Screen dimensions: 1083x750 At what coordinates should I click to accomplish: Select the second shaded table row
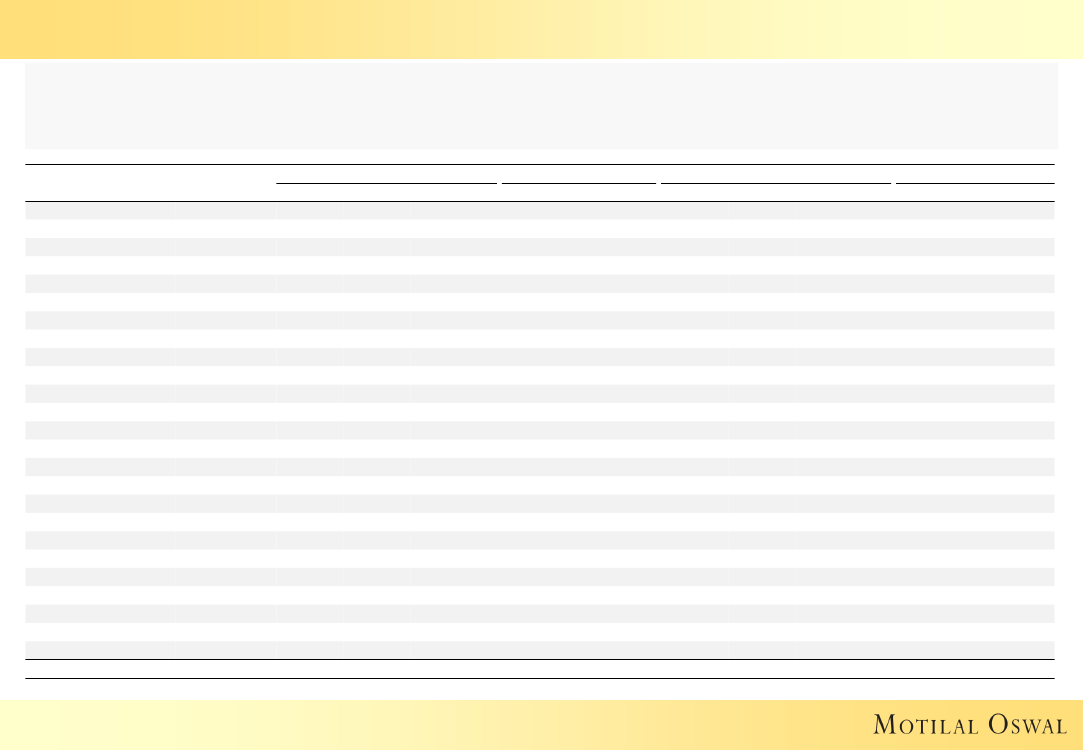(540, 247)
